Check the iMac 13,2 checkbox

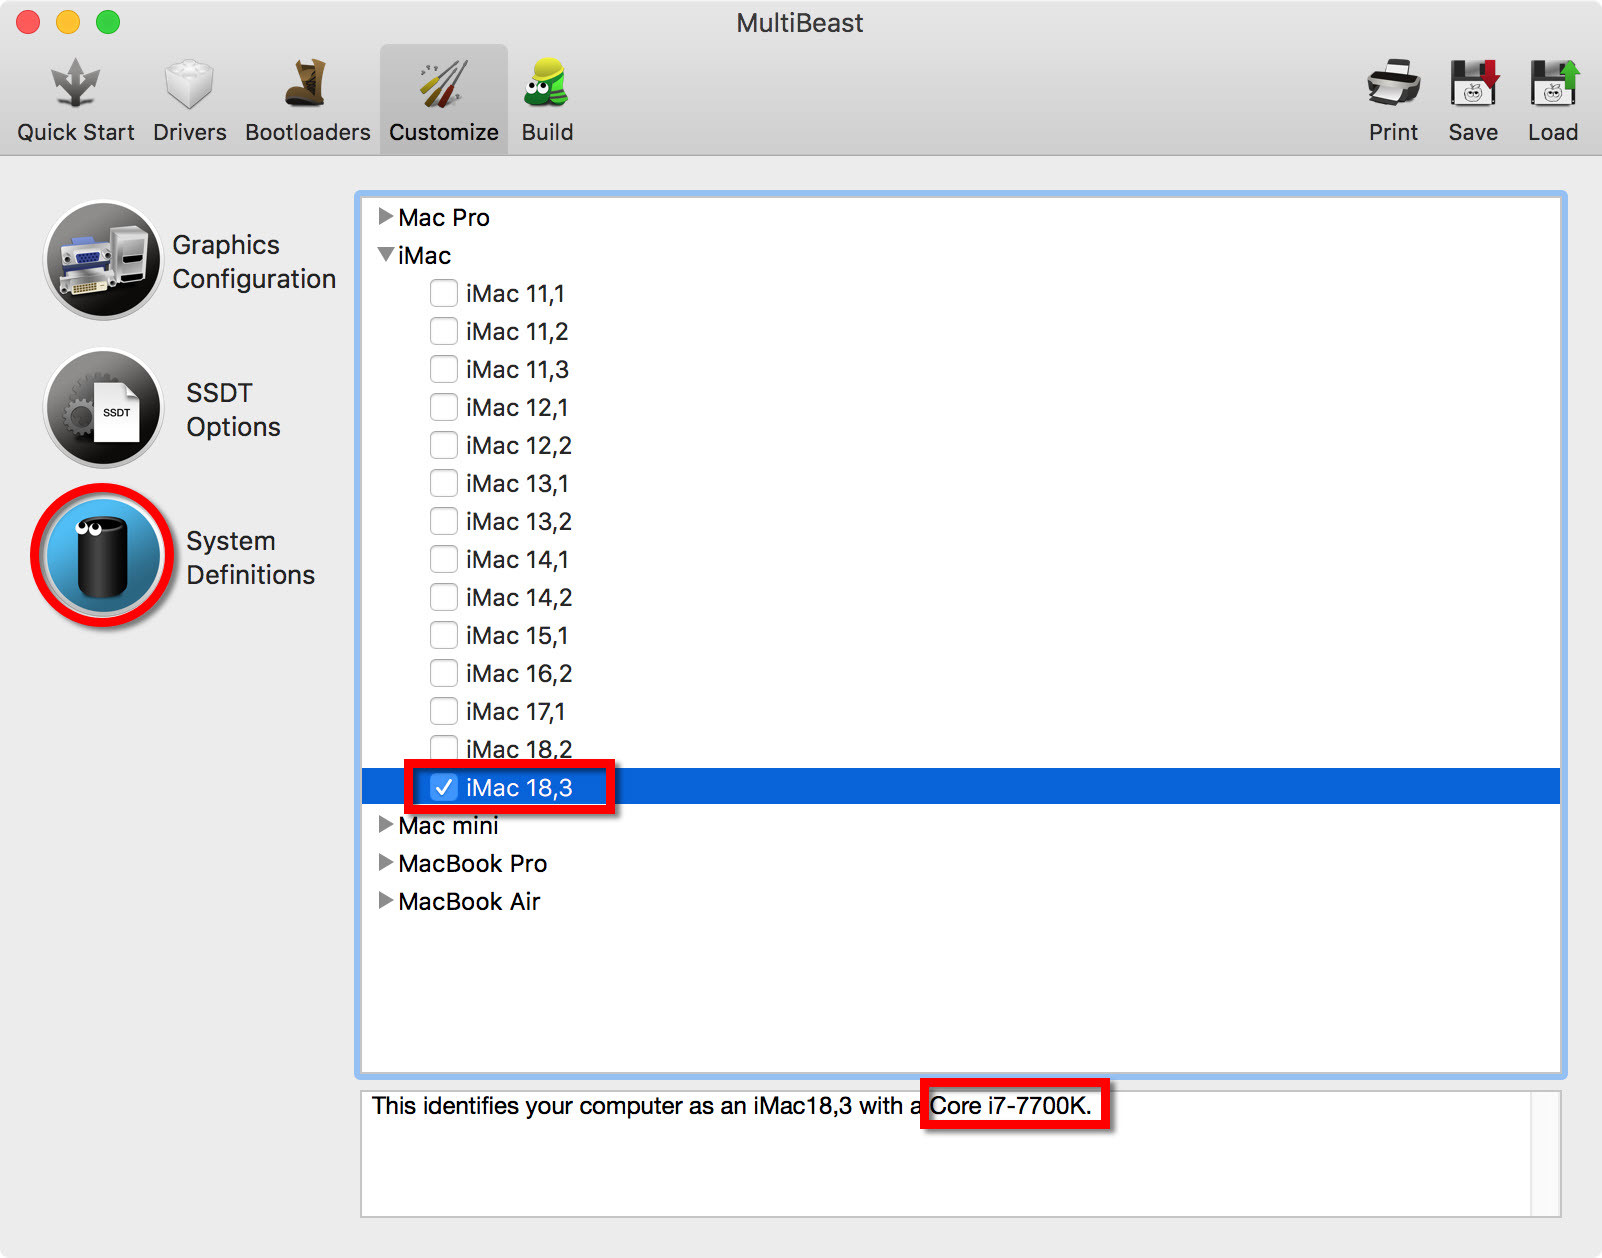[444, 521]
